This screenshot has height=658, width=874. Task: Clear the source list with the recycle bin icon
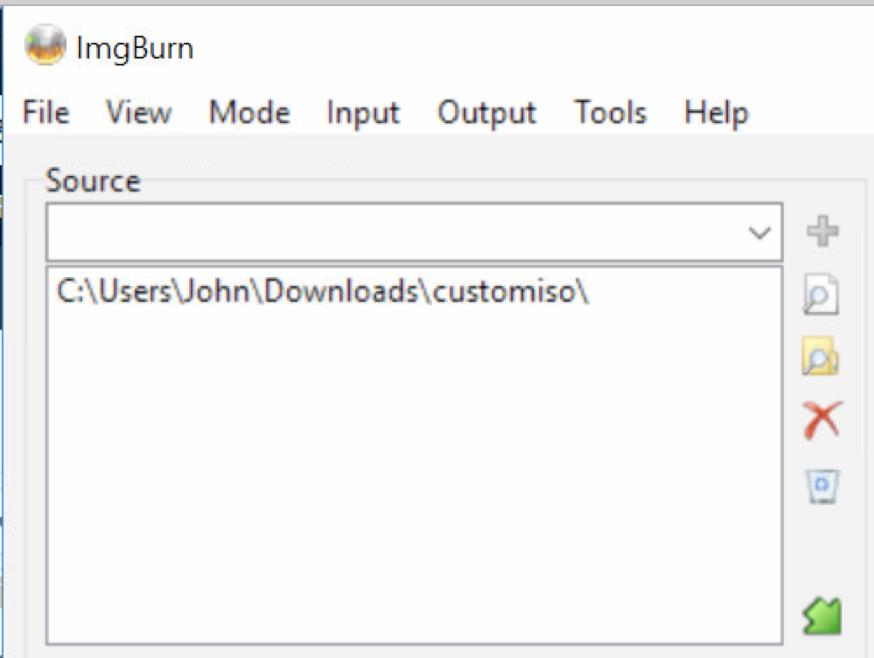(822, 486)
